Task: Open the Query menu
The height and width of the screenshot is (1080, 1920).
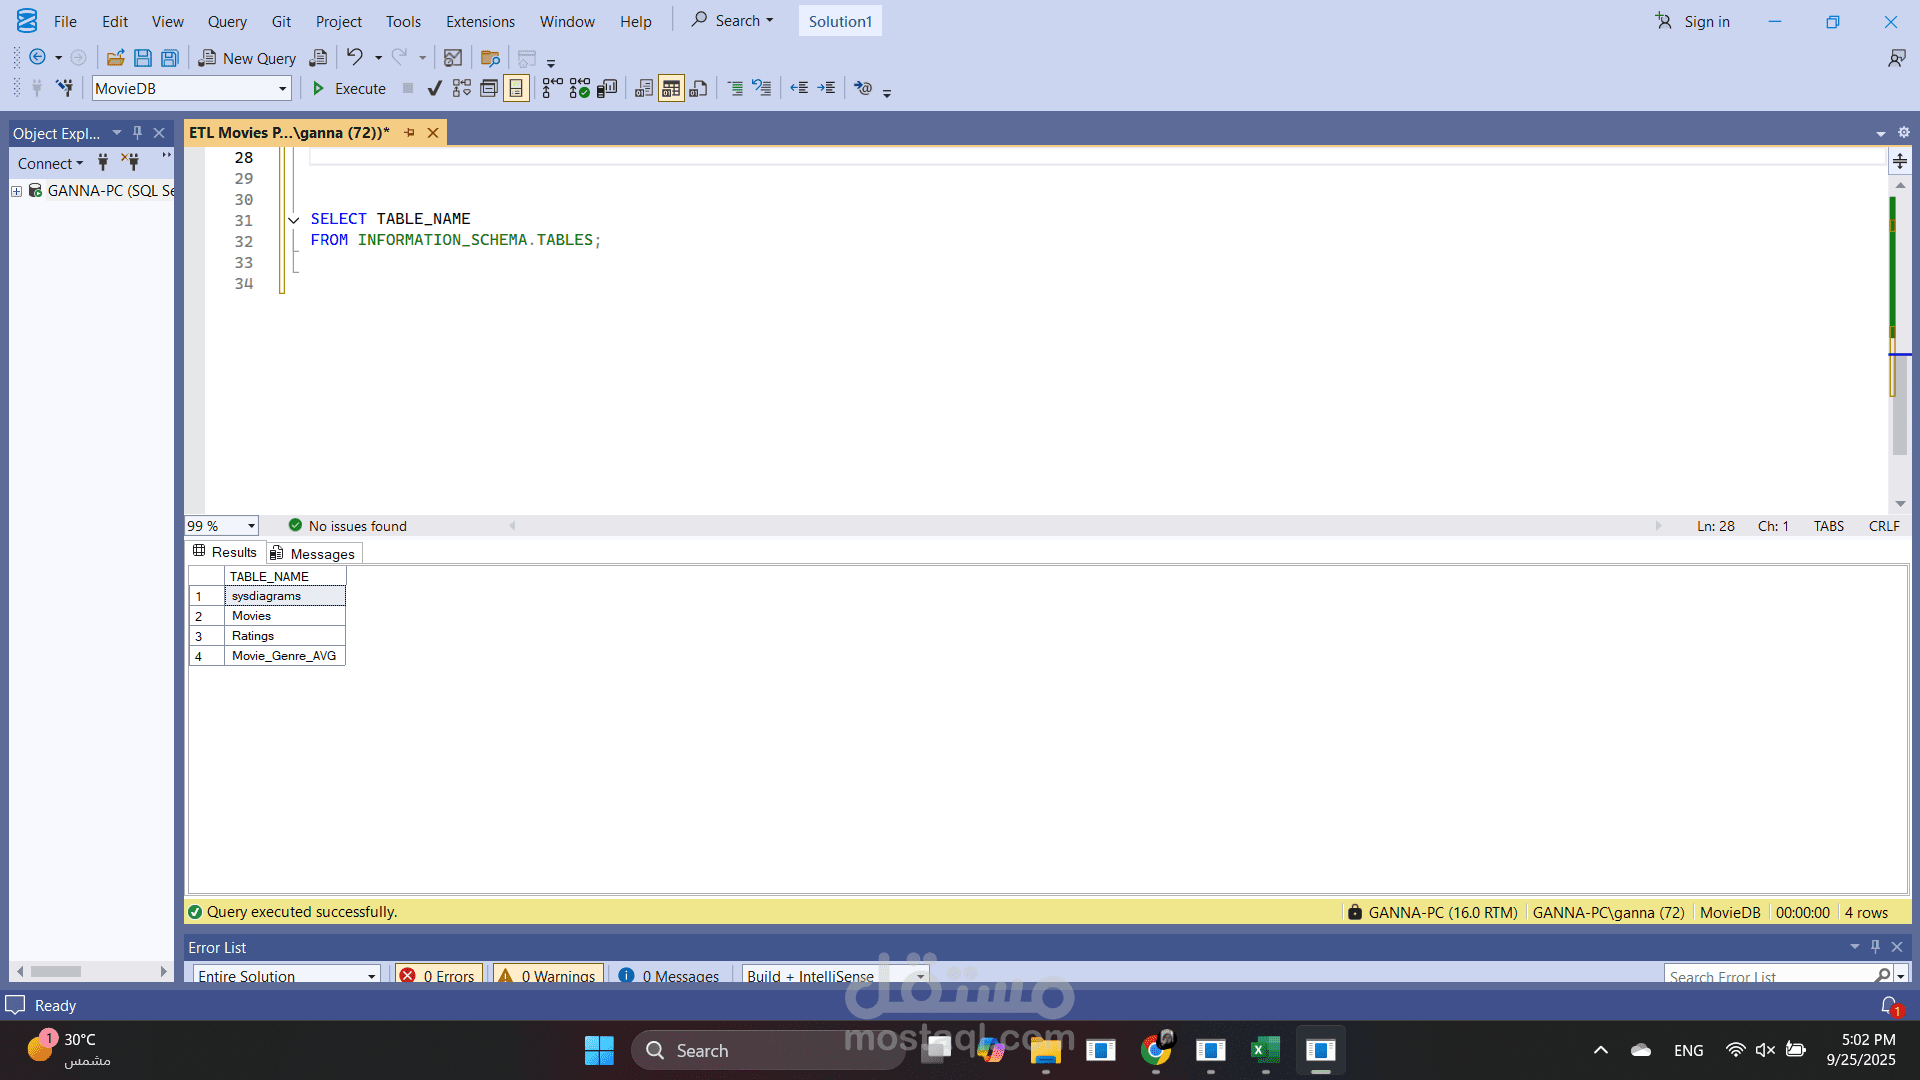Action: 227,21
